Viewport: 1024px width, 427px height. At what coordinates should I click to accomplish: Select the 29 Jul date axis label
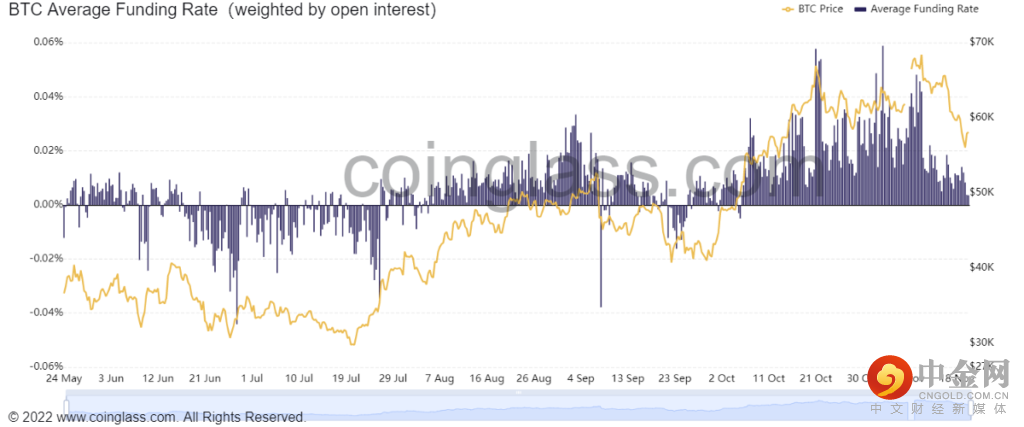click(x=392, y=380)
